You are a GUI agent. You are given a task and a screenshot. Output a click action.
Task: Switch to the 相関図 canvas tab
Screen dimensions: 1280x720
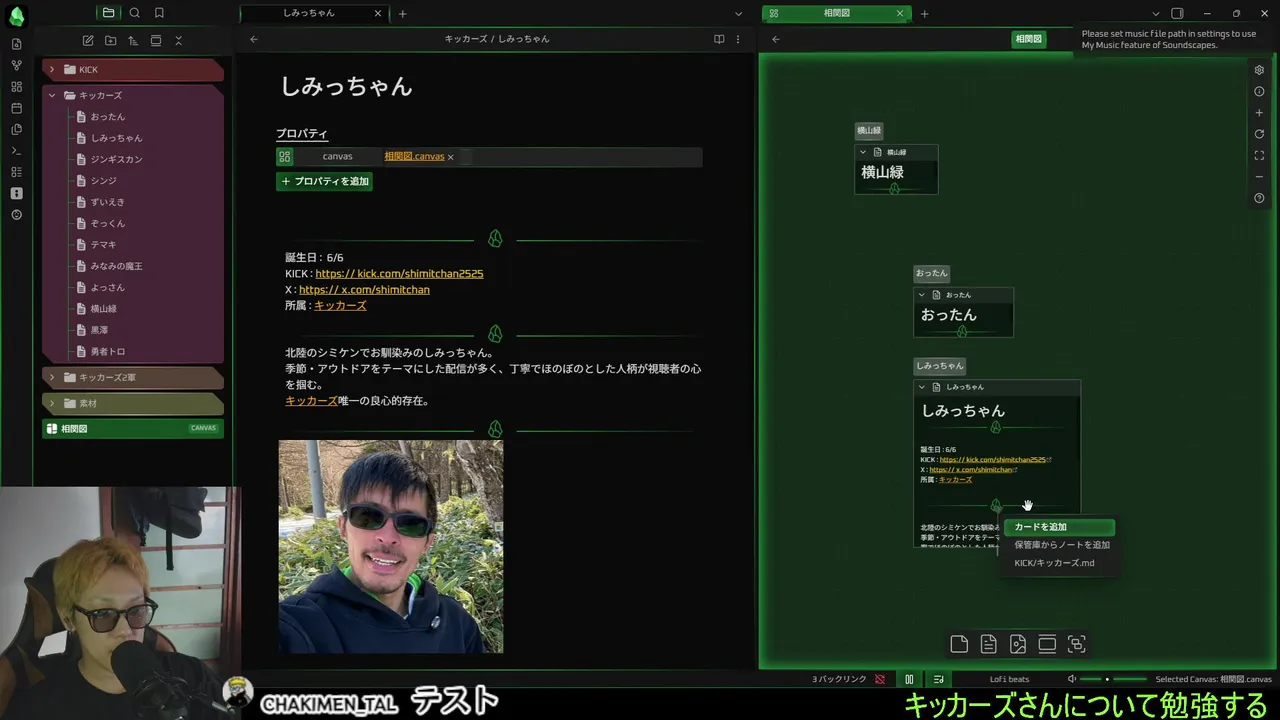(x=835, y=13)
